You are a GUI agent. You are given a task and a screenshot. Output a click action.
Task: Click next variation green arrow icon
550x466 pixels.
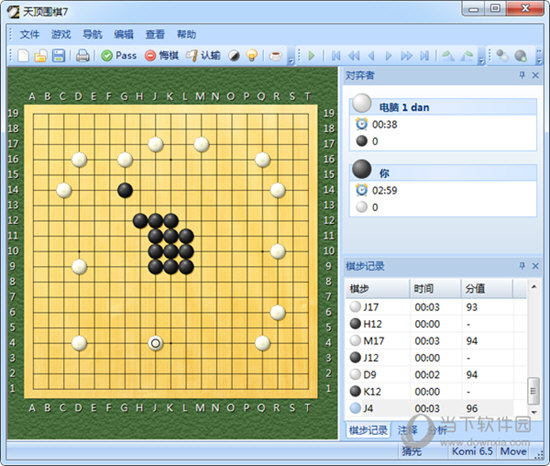click(467, 55)
